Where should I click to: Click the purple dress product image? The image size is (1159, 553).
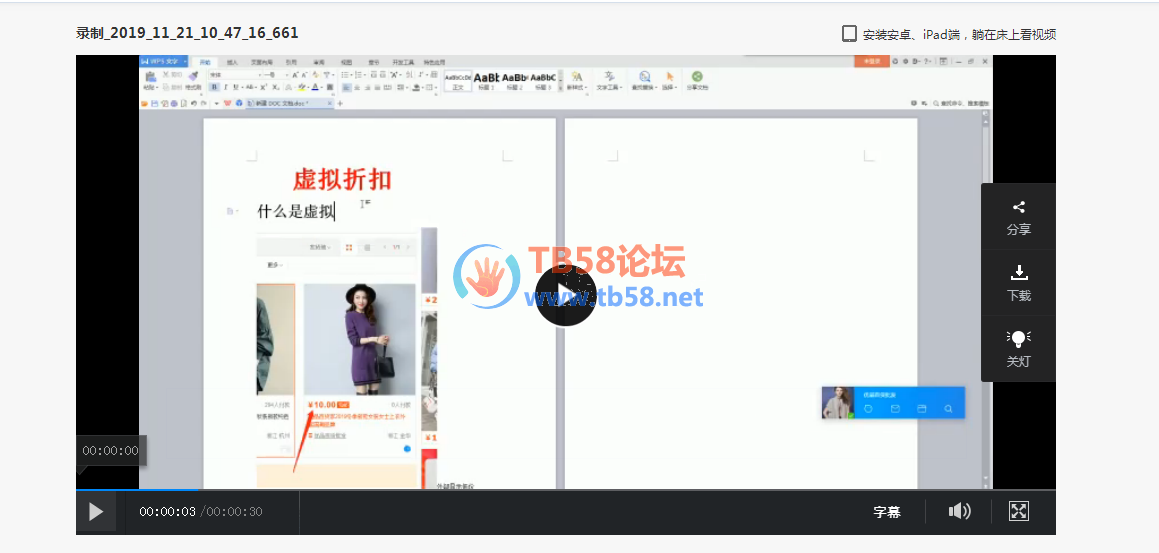coord(359,340)
